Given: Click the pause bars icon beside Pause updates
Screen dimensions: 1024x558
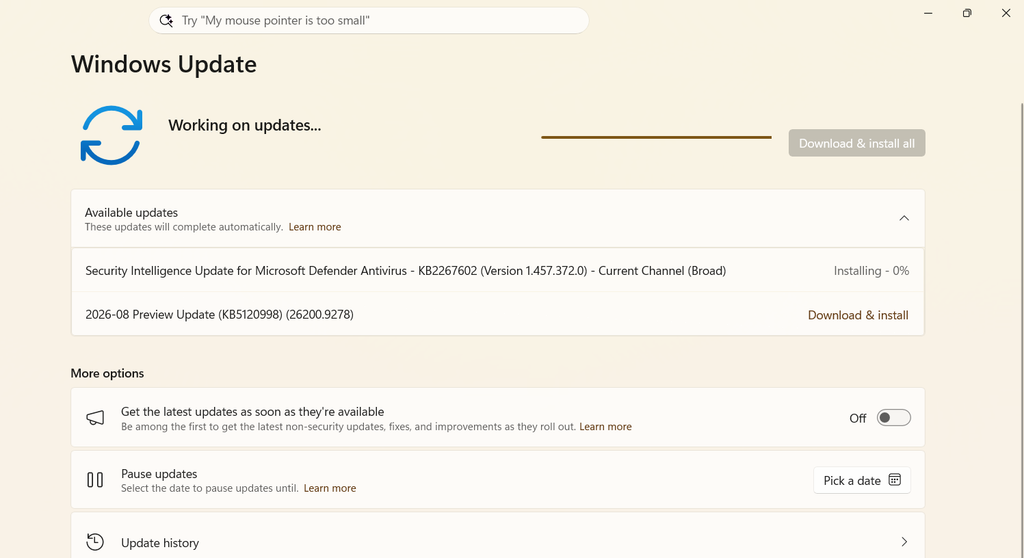Looking at the screenshot, I should tap(95, 480).
